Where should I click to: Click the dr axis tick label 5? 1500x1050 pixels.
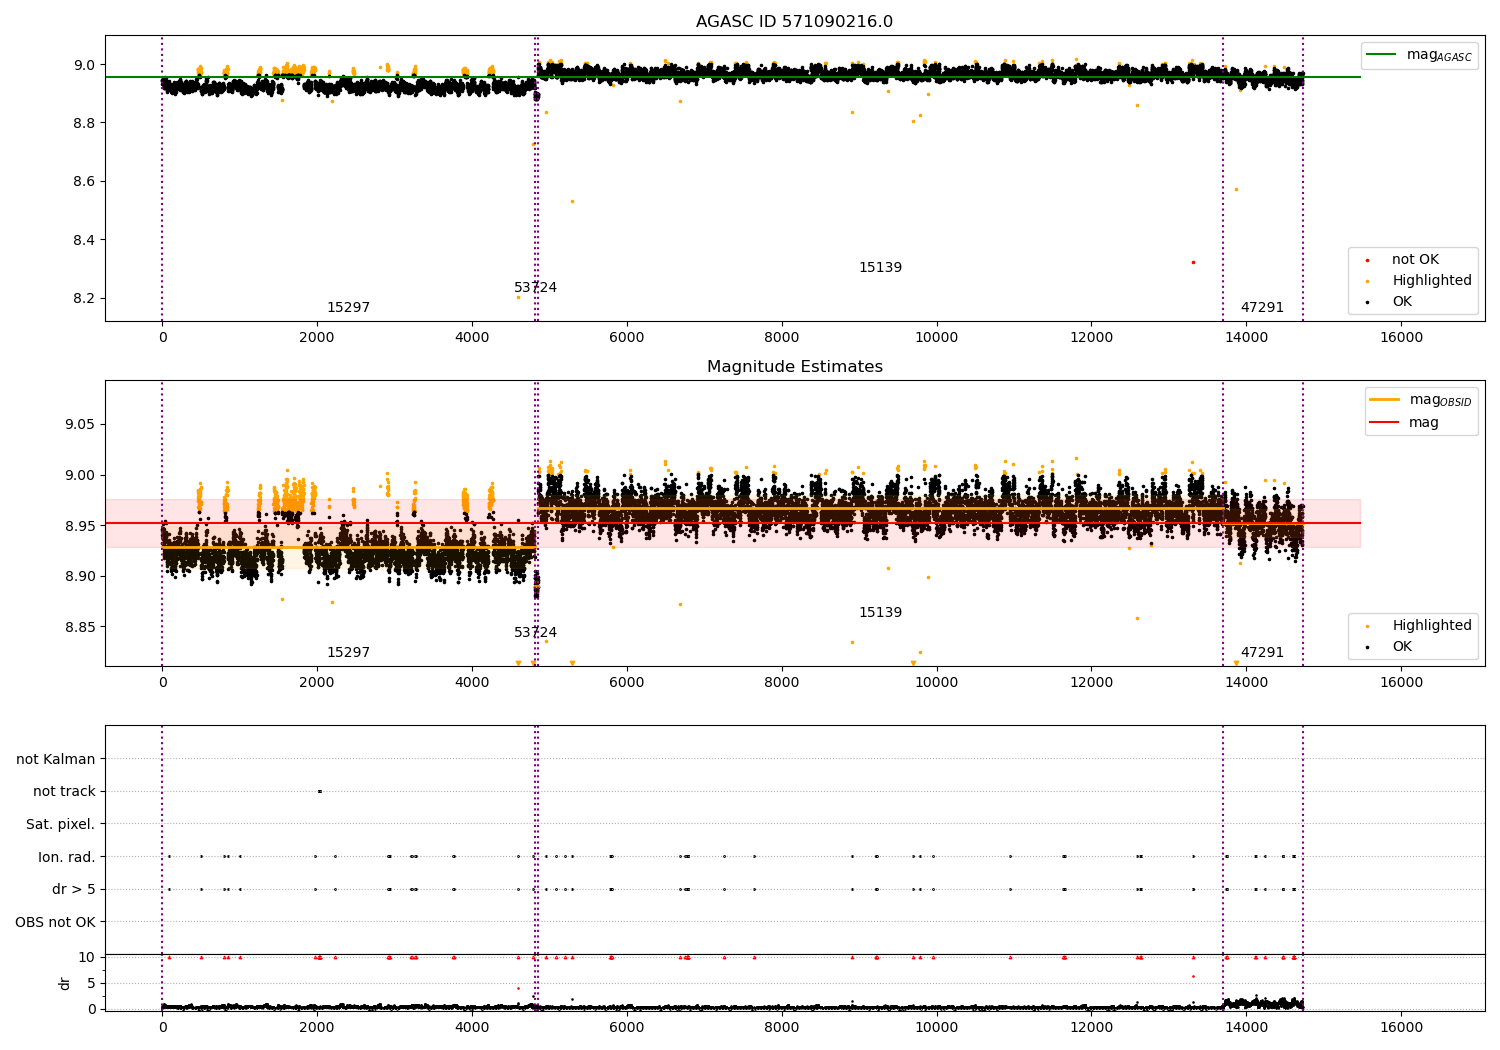[92, 983]
